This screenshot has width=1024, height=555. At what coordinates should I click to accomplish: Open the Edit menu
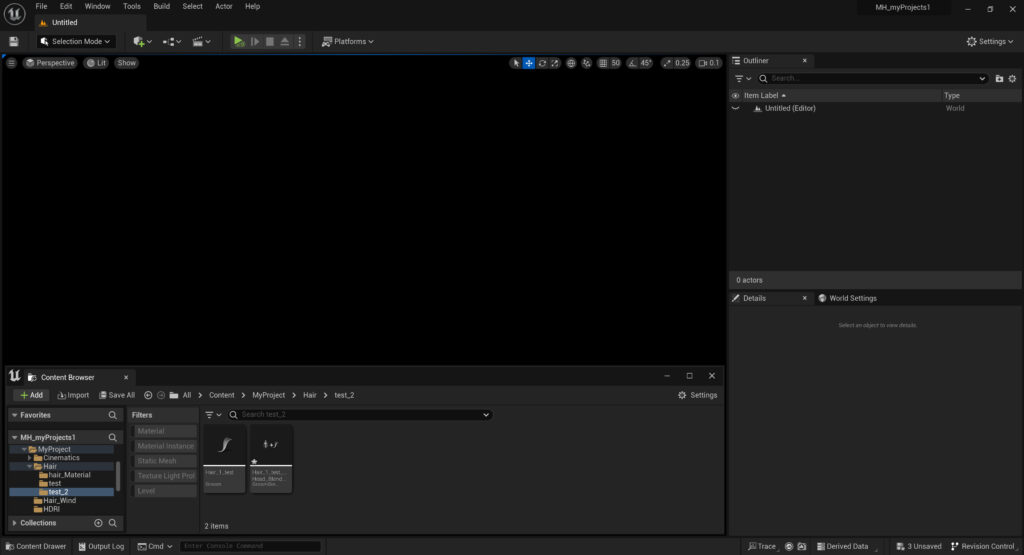66,7
